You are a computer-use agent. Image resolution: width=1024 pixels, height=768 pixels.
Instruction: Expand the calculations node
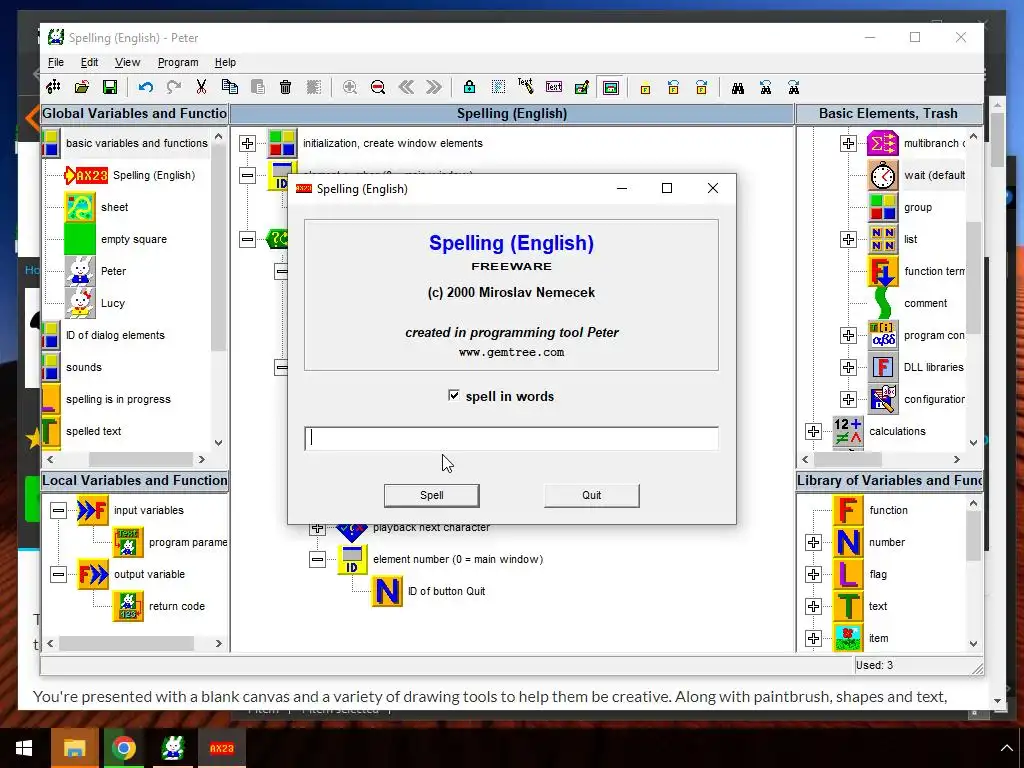(x=813, y=431)
